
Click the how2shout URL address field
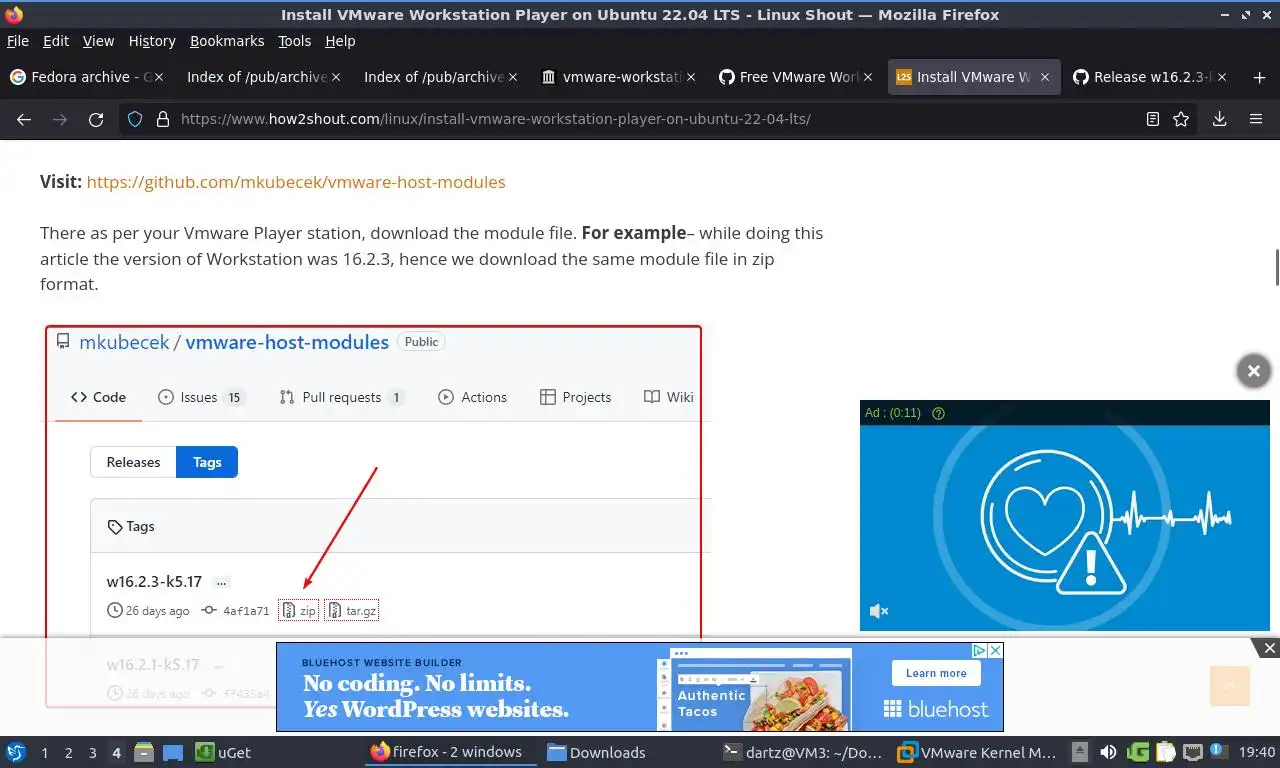(655, 119)
